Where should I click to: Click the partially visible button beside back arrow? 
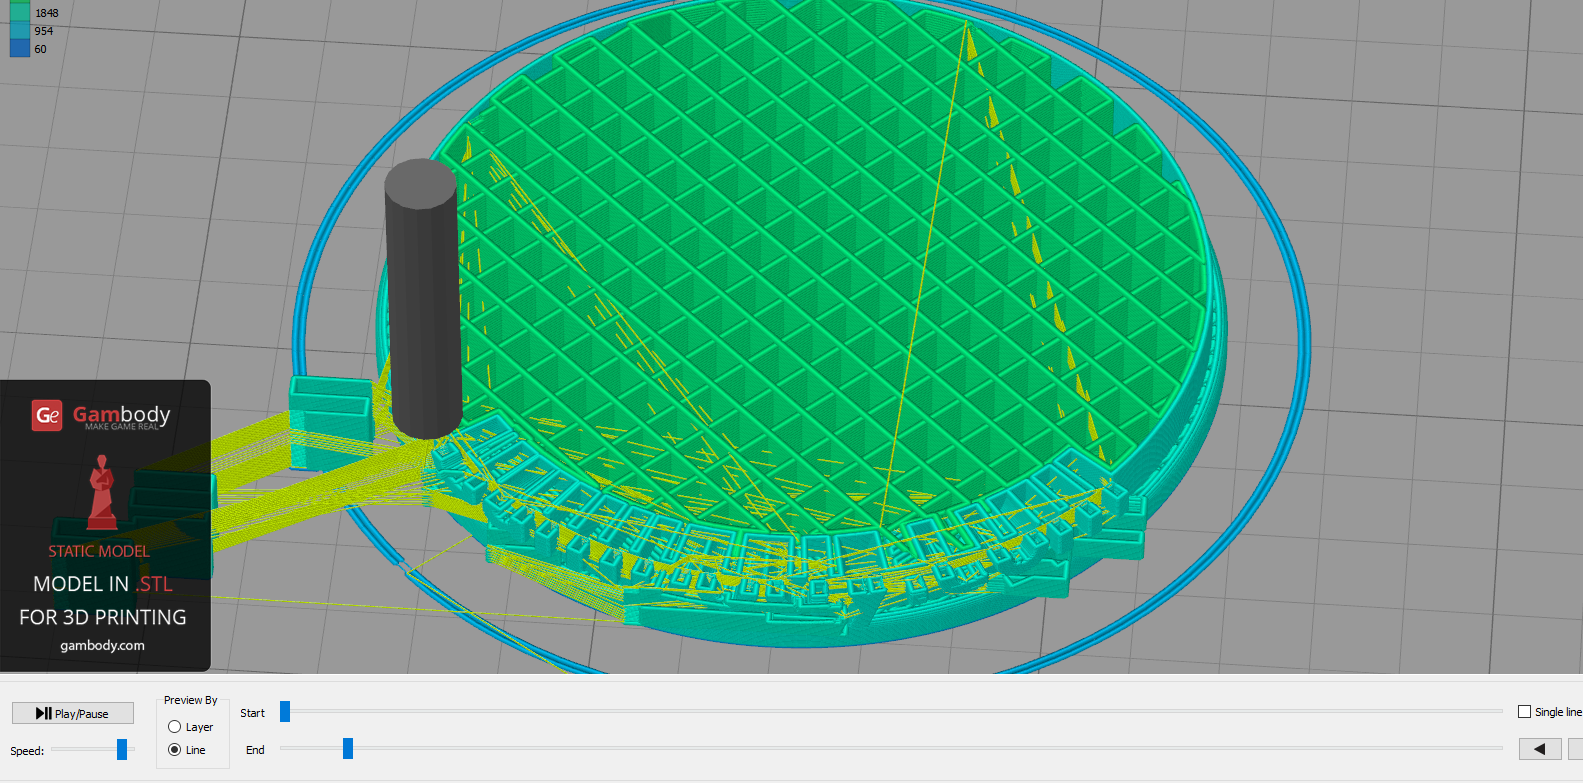click(x=1575, y=749)
